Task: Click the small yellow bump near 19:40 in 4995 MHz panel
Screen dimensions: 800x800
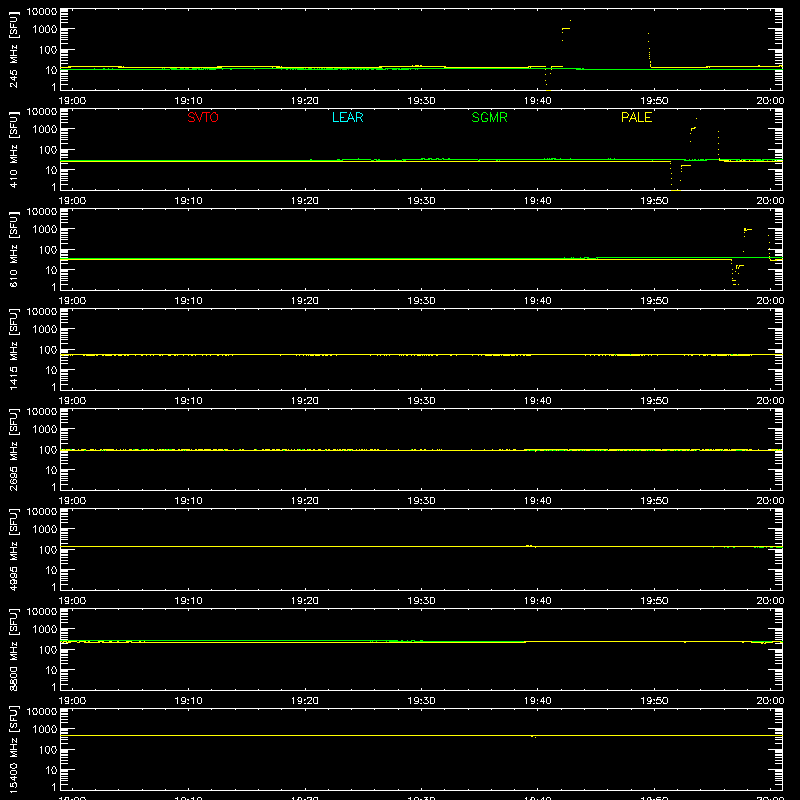Action: [x=531, y=546]
